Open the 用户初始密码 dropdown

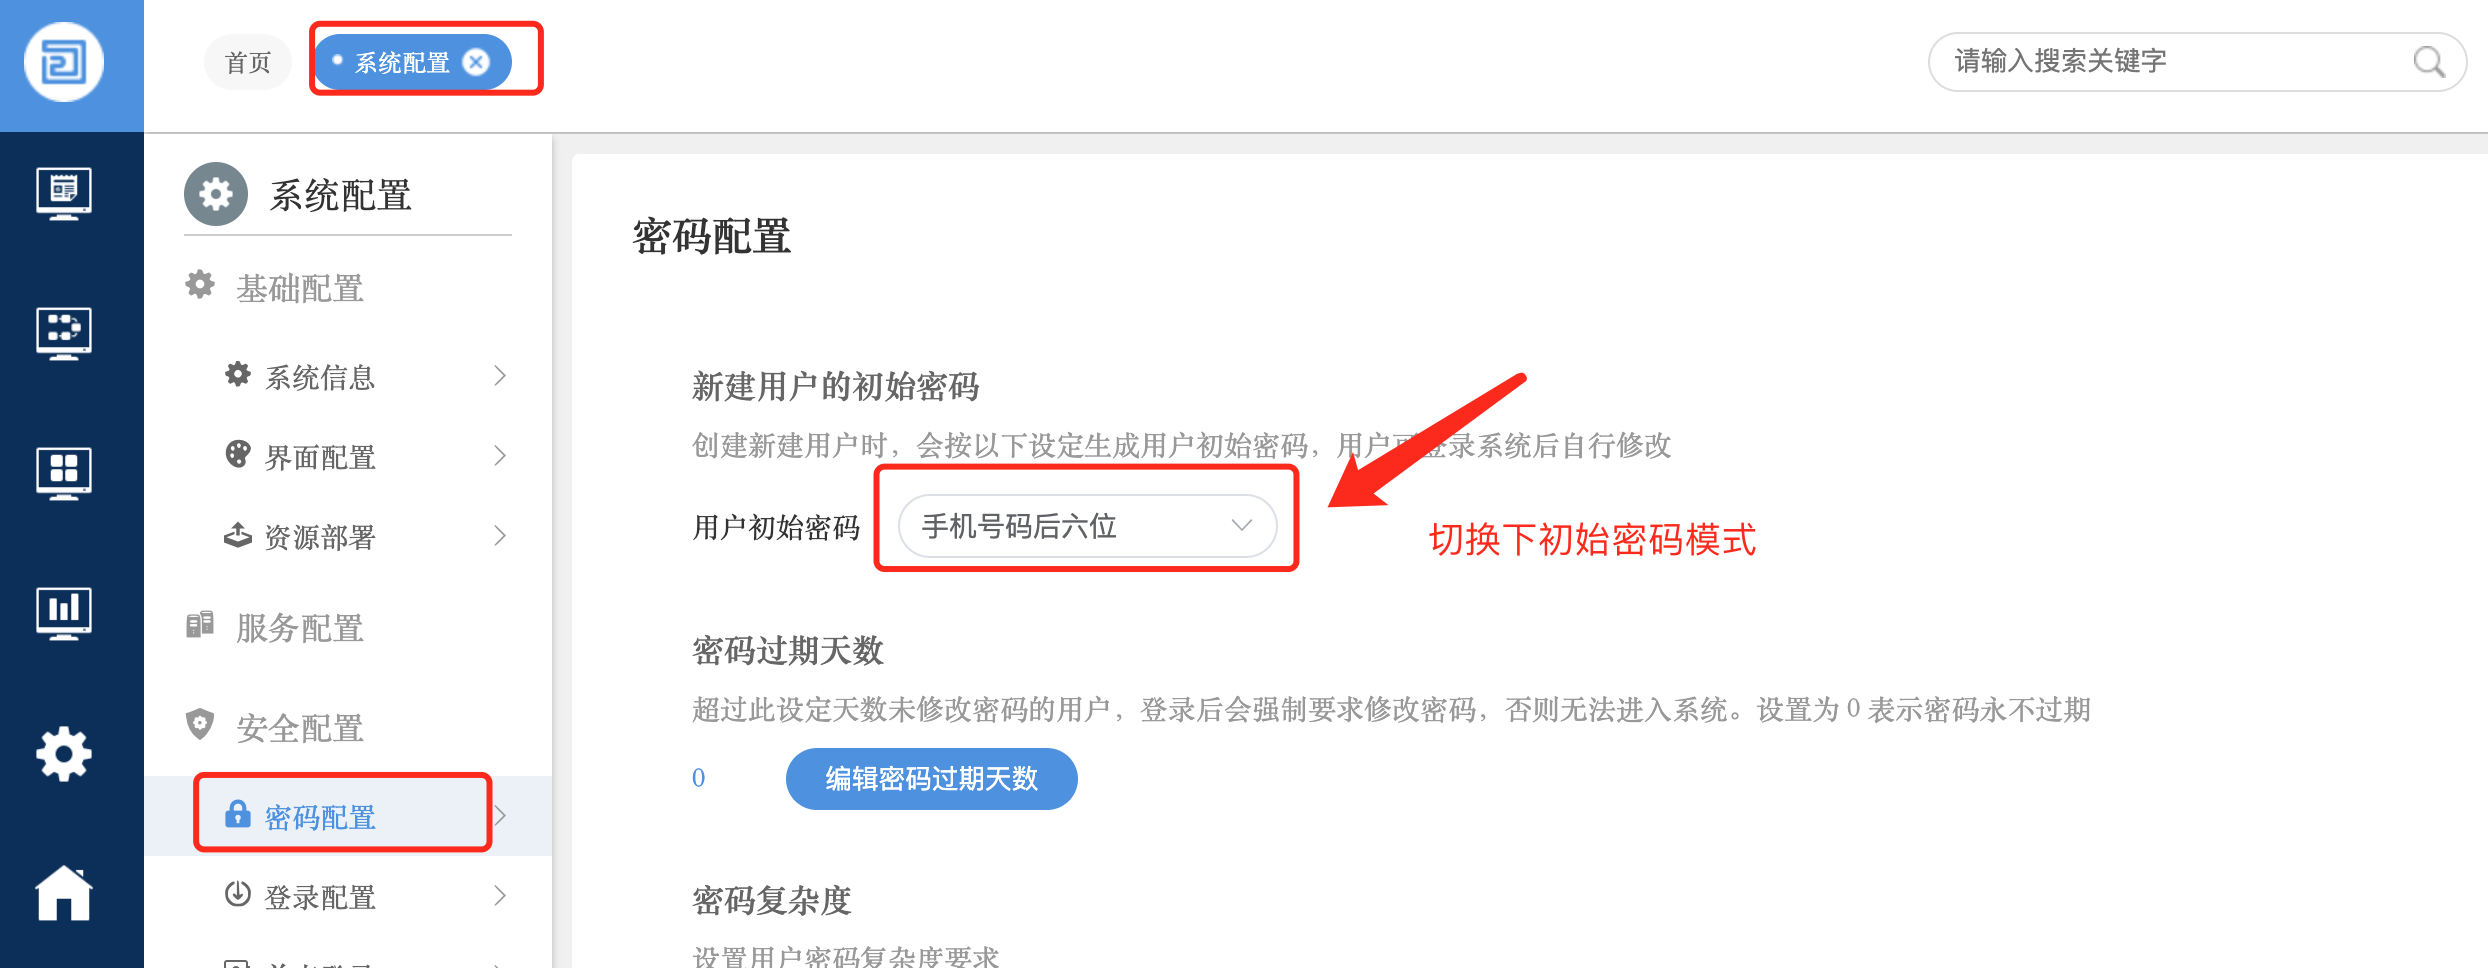[1087, 526]
